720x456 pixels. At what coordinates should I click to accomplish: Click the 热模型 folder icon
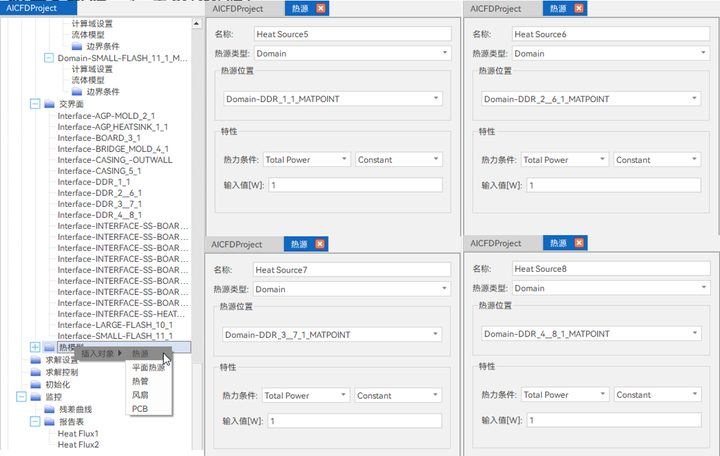(49, 347)
